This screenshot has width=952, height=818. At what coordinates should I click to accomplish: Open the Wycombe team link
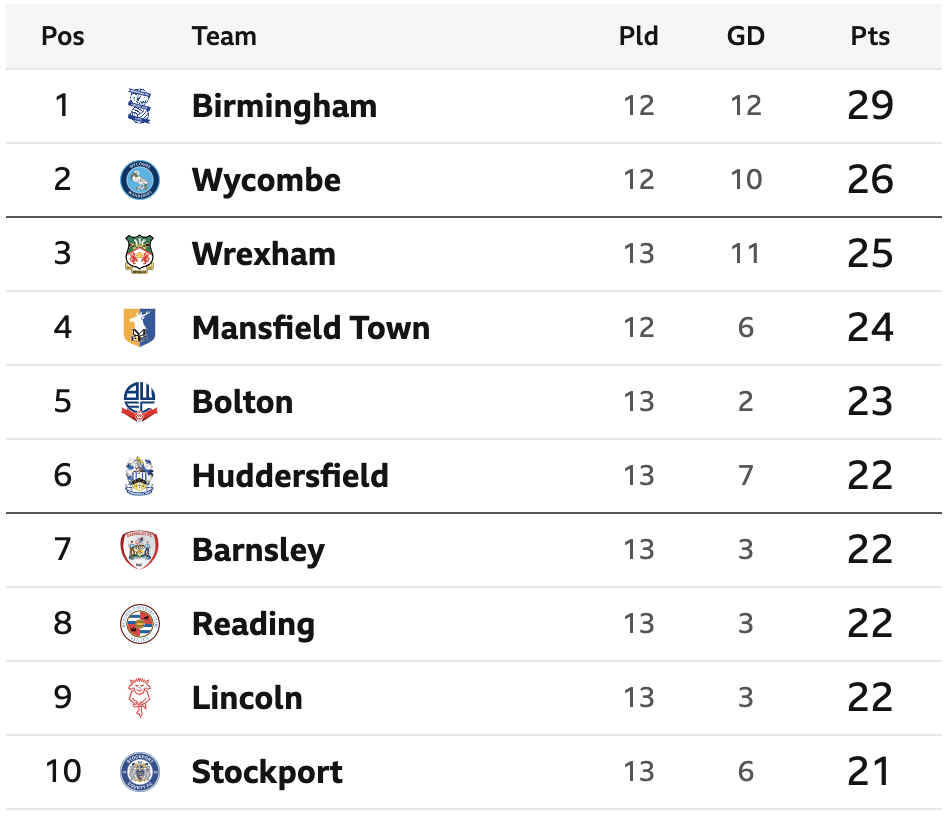click(266, 181)
